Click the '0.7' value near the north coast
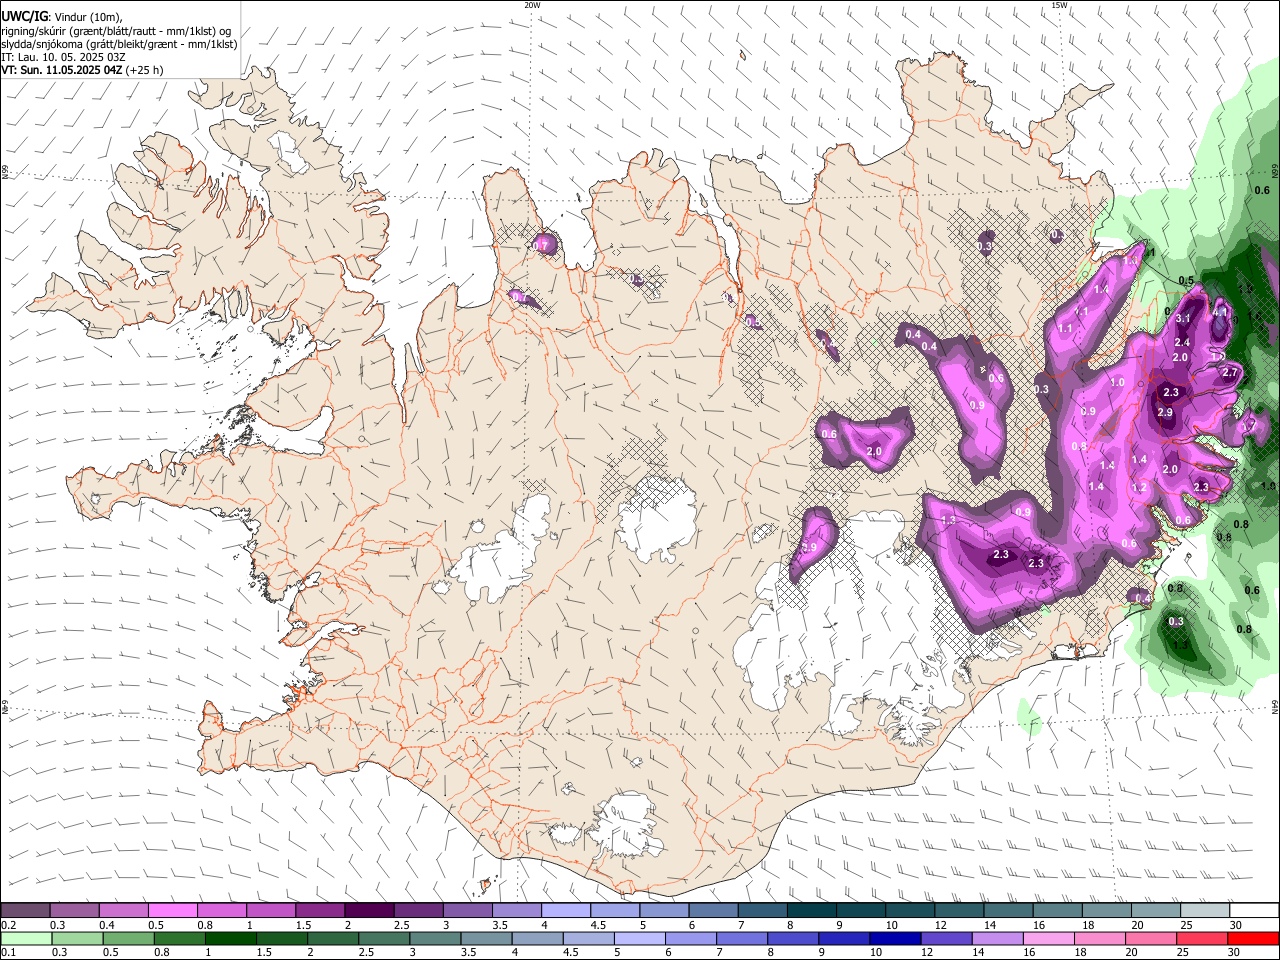 click(541, 245)
